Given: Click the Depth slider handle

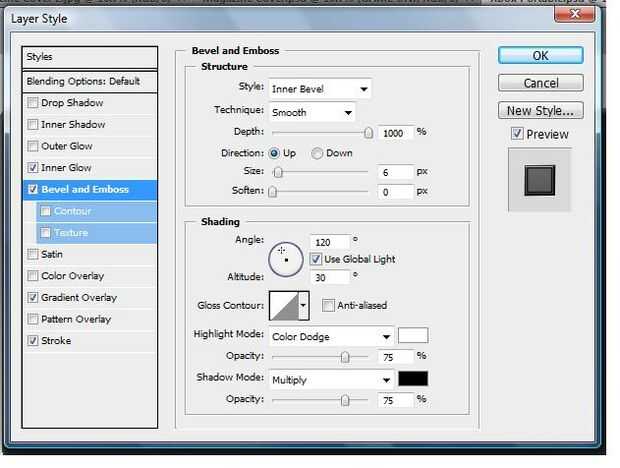Looking at the screenshot, I should [368, 133].
